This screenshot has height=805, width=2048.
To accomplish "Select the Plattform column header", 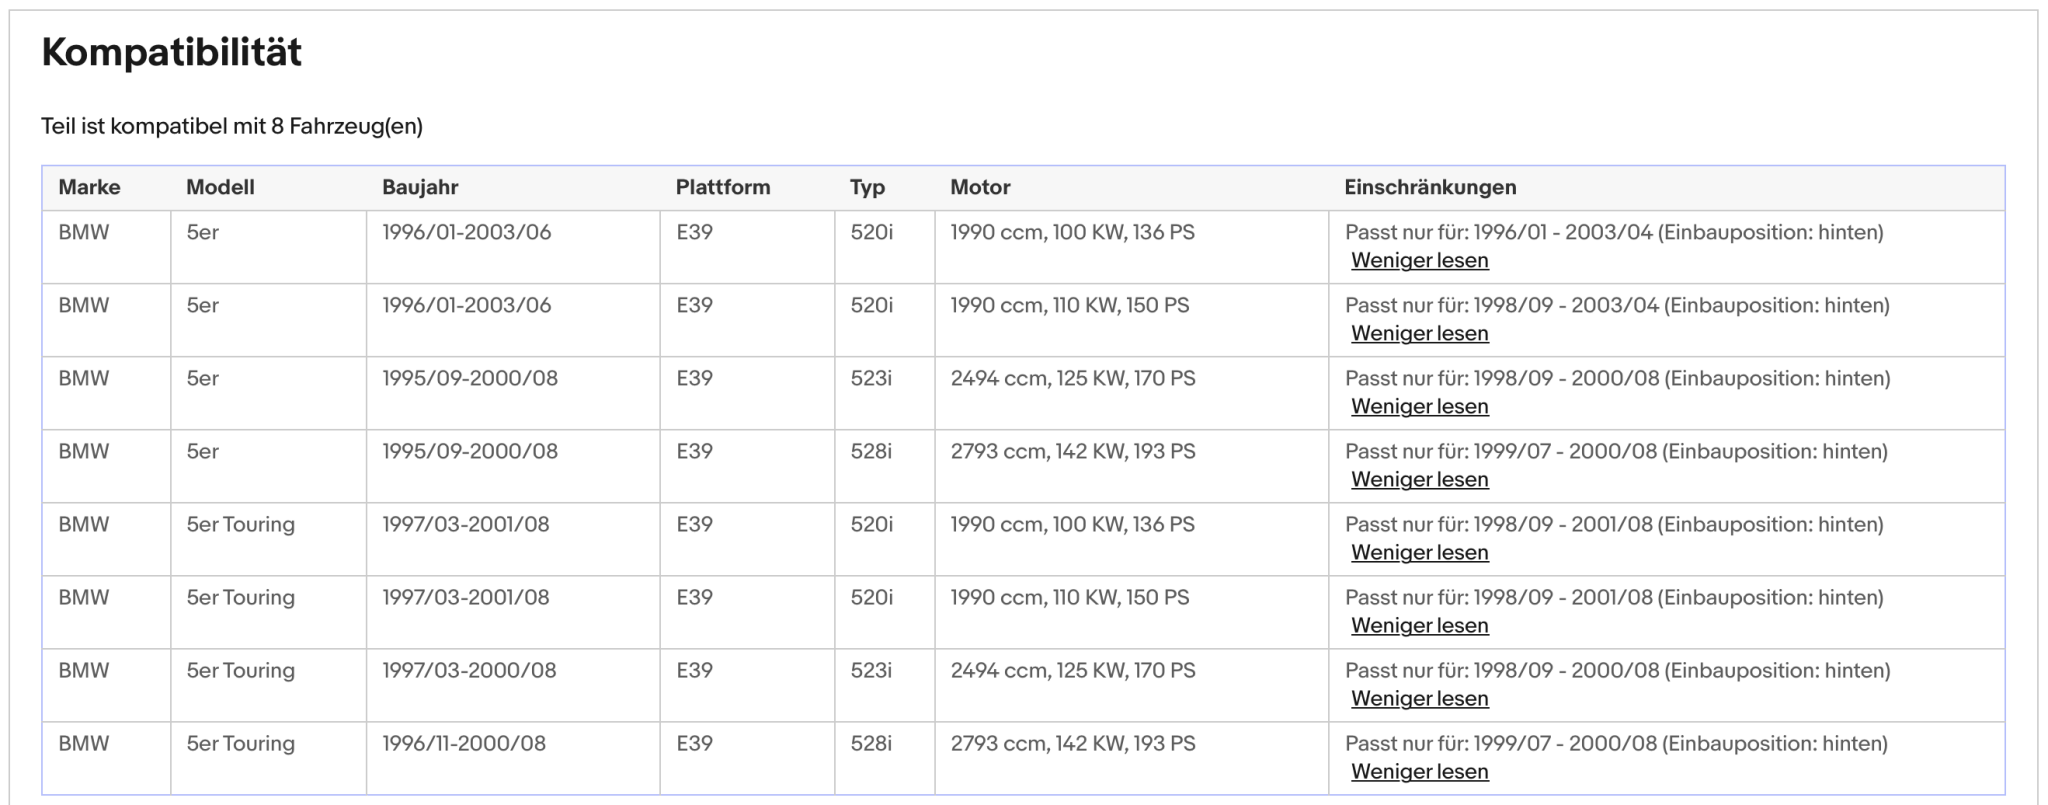I will pos(723,187).
